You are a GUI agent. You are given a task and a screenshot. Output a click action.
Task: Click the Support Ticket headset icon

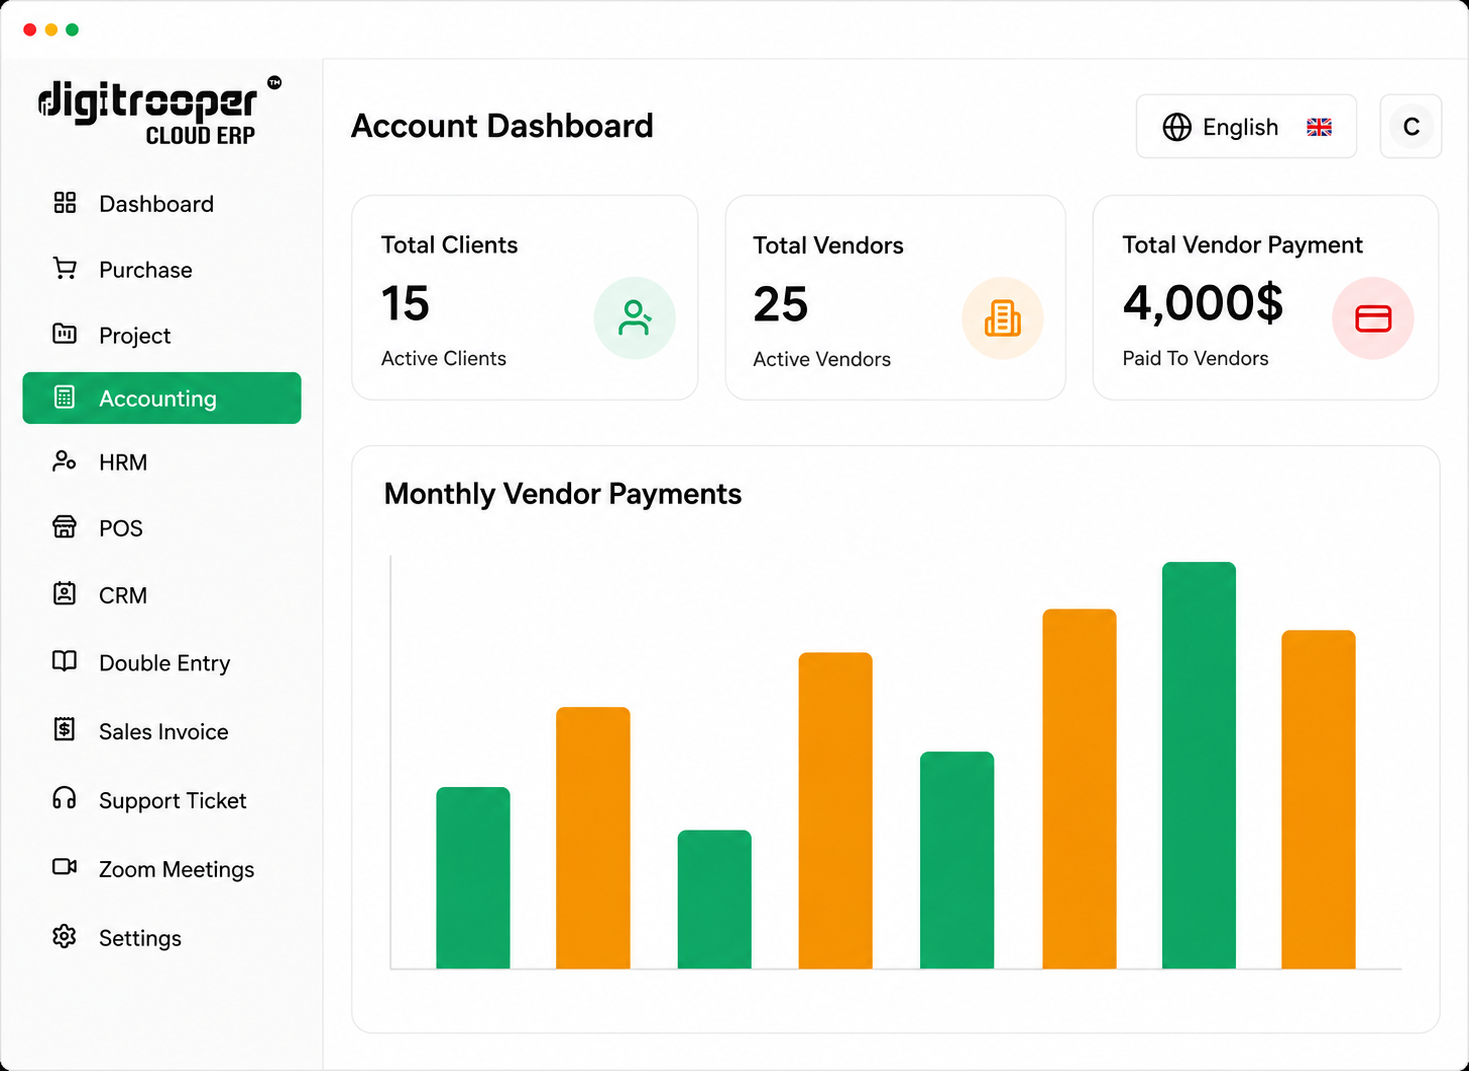click(x=65, y=798)
